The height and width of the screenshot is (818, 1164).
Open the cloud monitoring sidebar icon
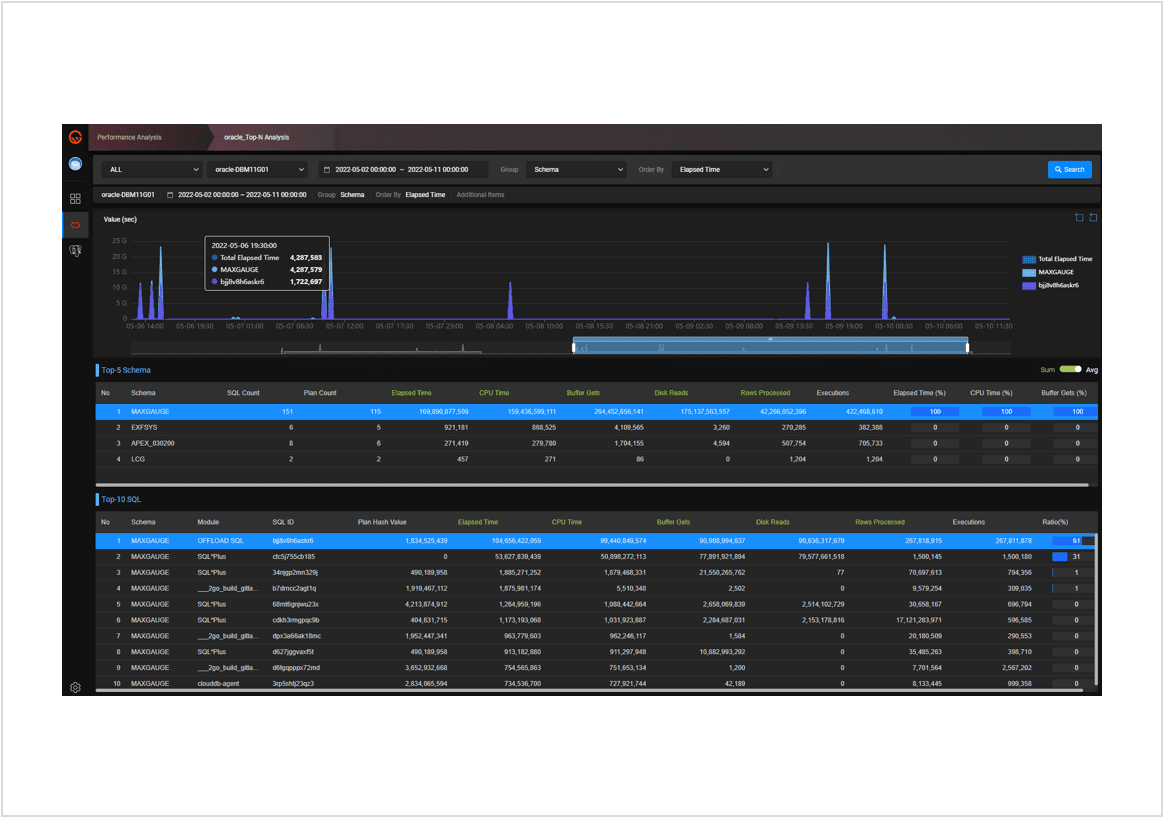pyautogui.click(x=75, y=164)
